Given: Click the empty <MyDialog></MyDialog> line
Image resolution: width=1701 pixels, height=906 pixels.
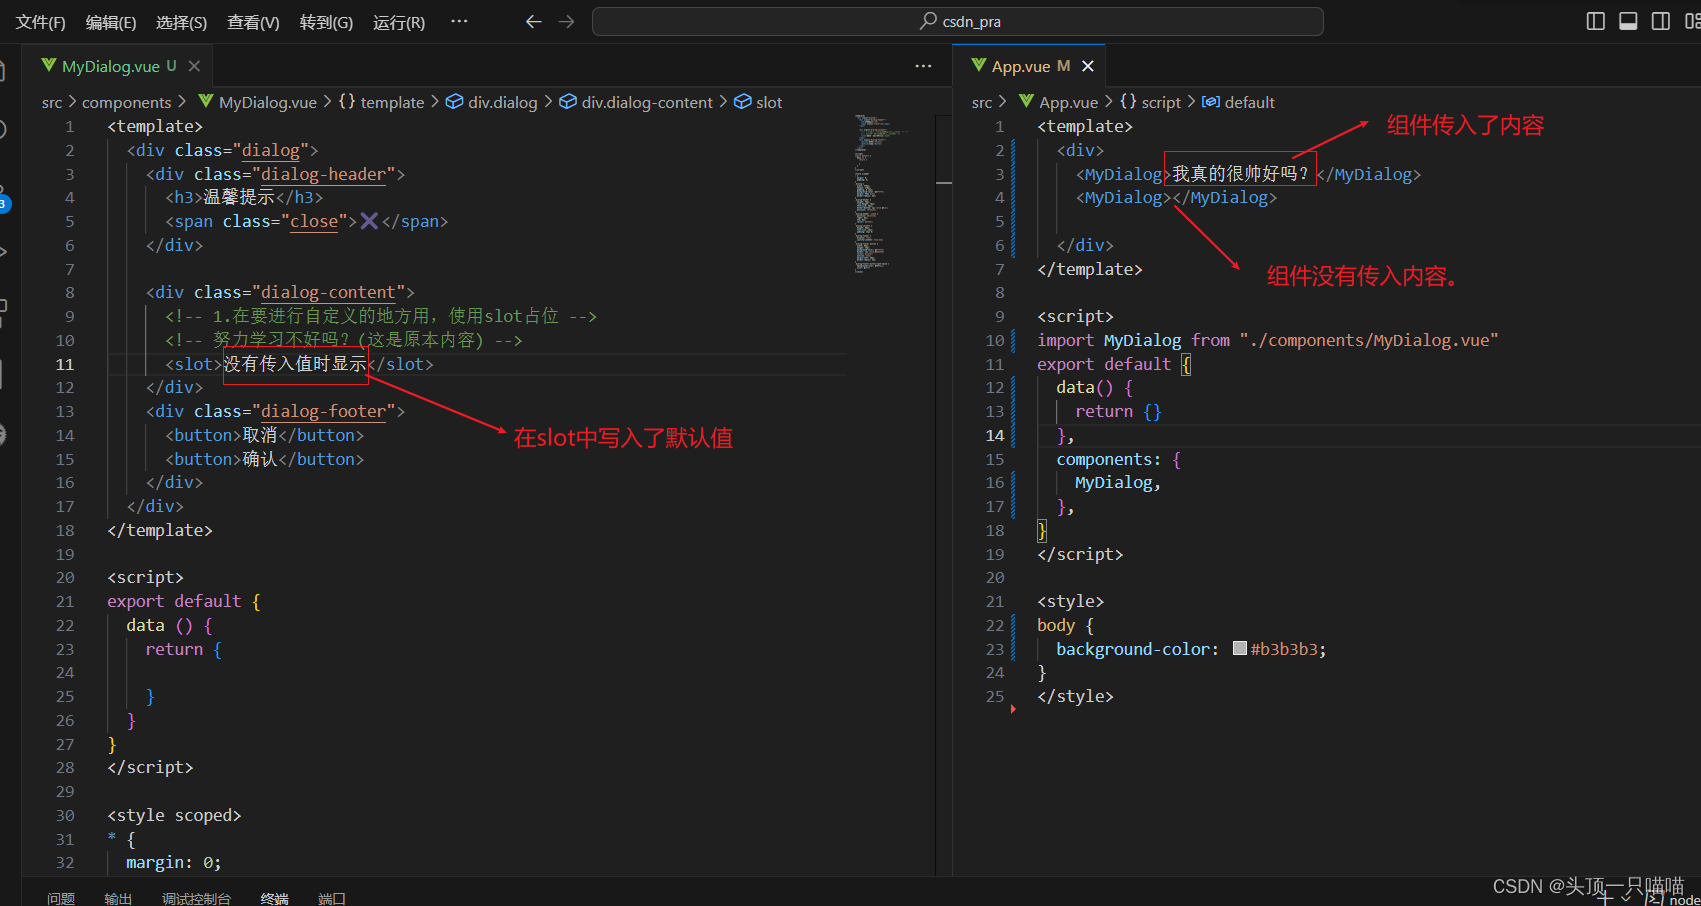Looking at the screenshot, I should [1176, 198].
